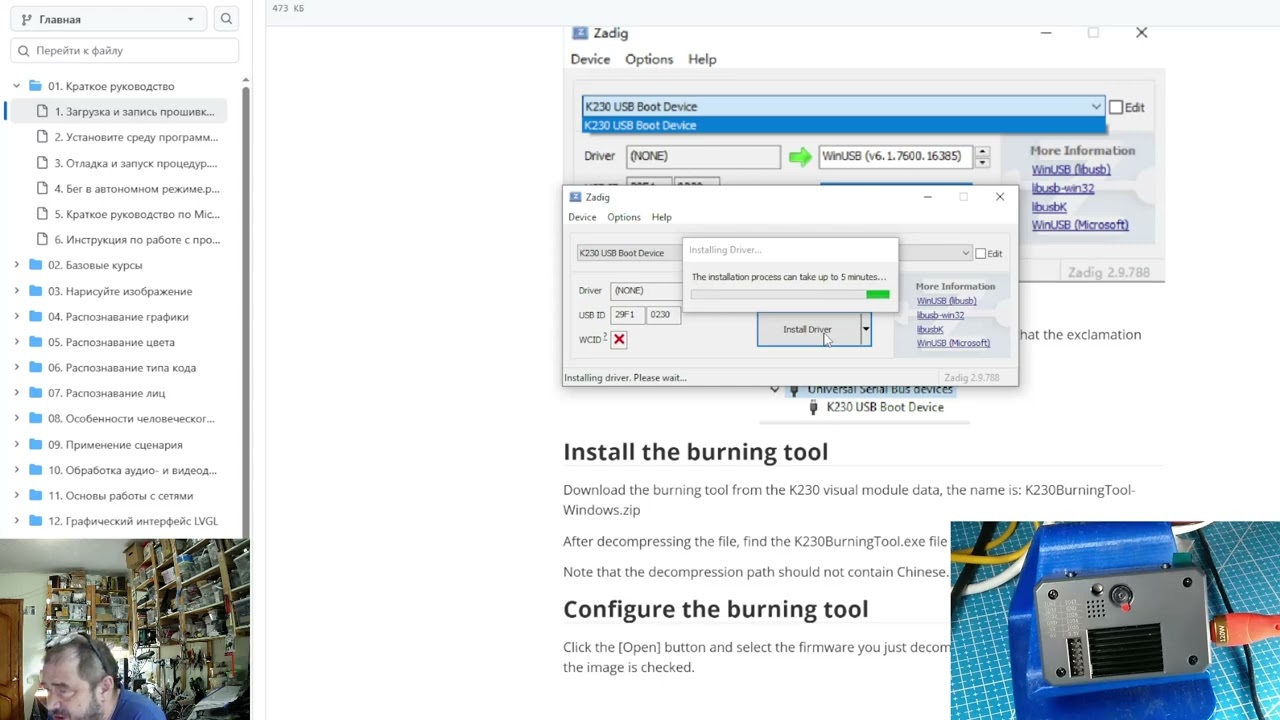
Task: Click folder icon of 04. Распознавание графики
Action: tap(36, 316)
